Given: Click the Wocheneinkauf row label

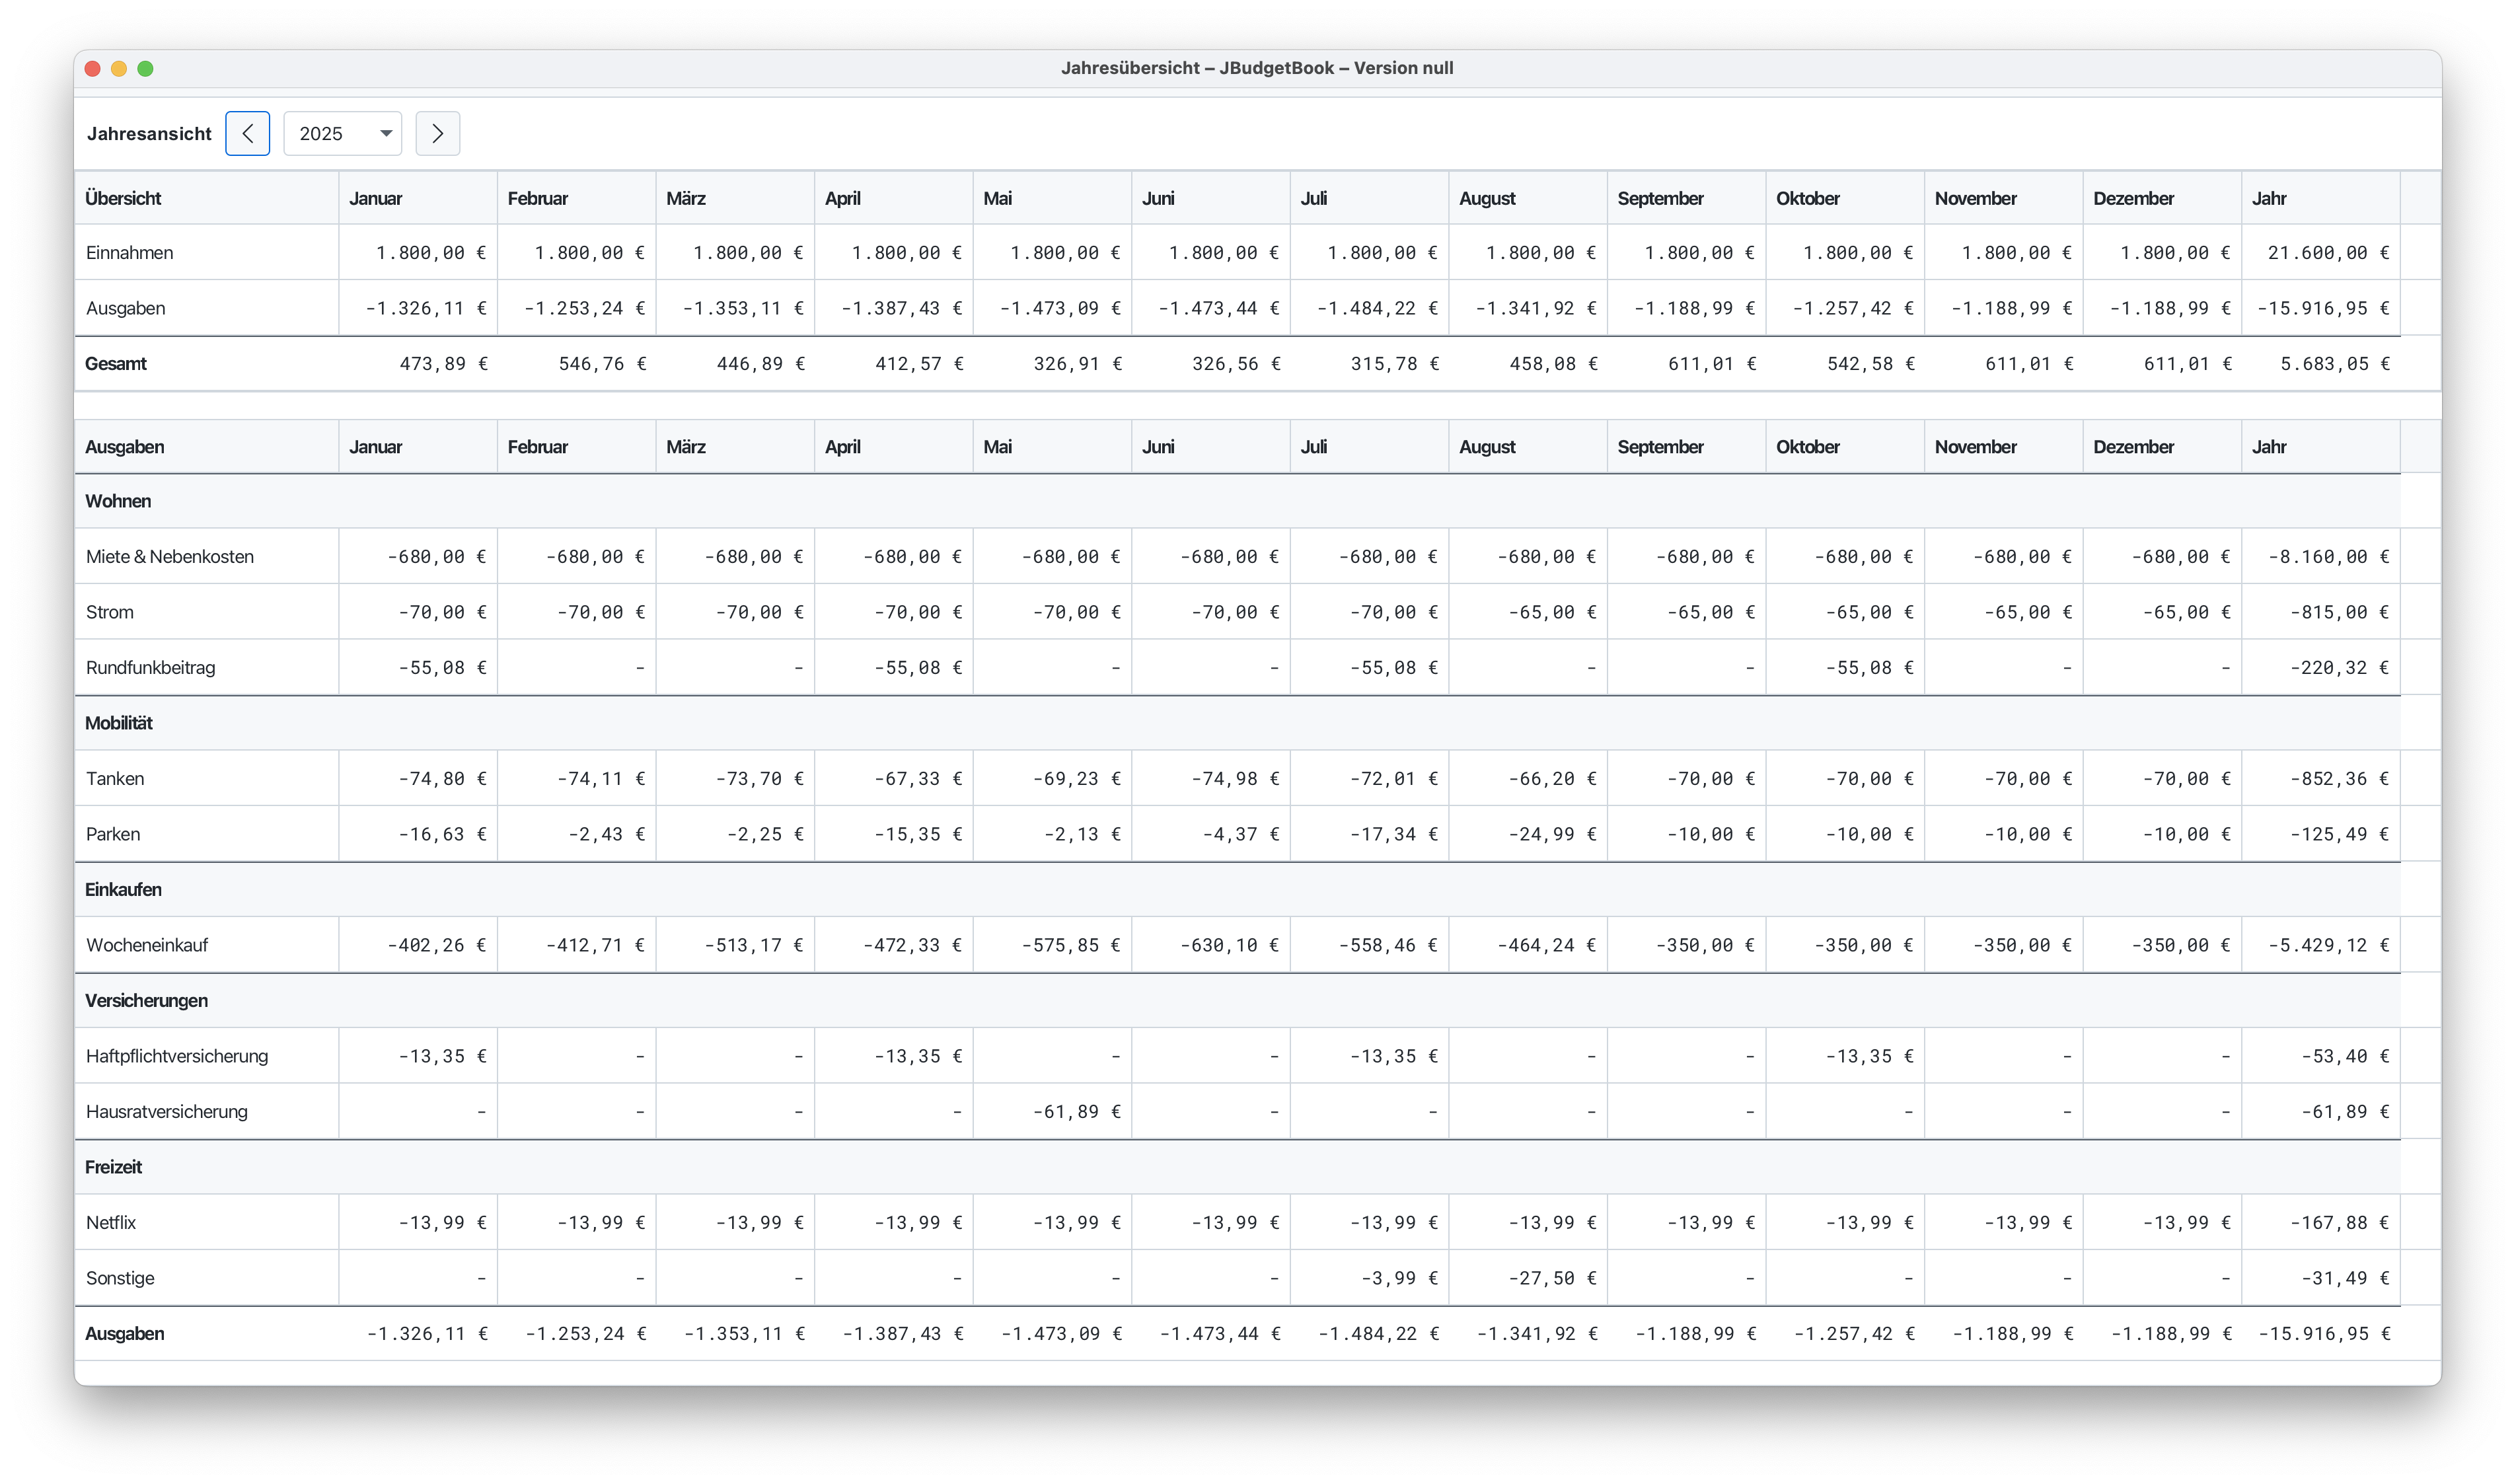Looking at the screenshot, I should tap(147, 945).
